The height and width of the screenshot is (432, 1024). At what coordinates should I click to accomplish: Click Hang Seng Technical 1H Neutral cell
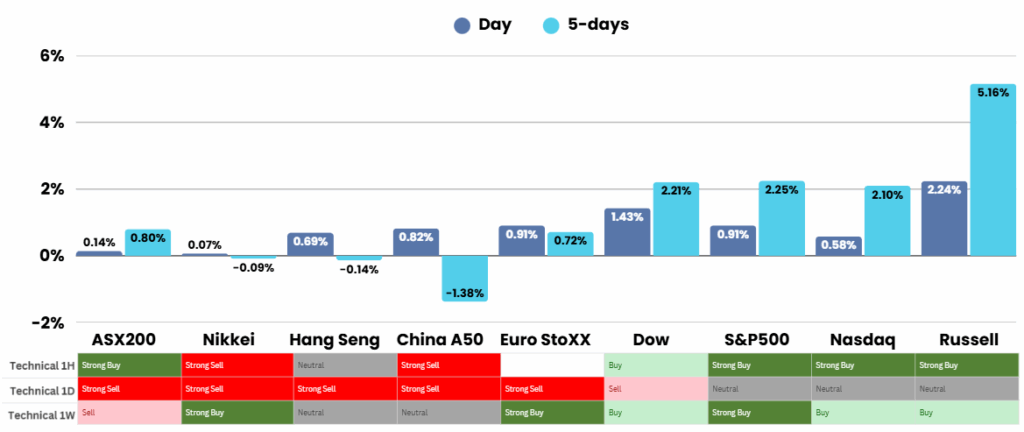339,366
